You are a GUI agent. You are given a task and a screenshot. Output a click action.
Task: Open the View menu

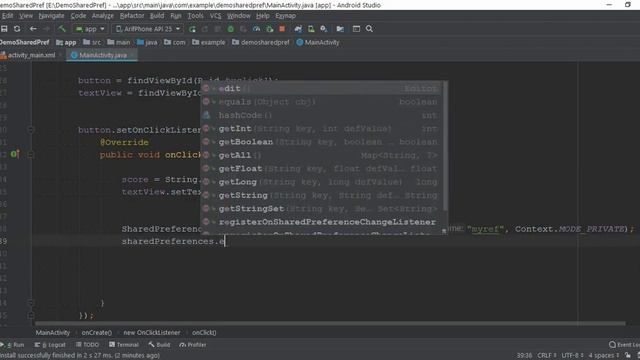[26, 16]
